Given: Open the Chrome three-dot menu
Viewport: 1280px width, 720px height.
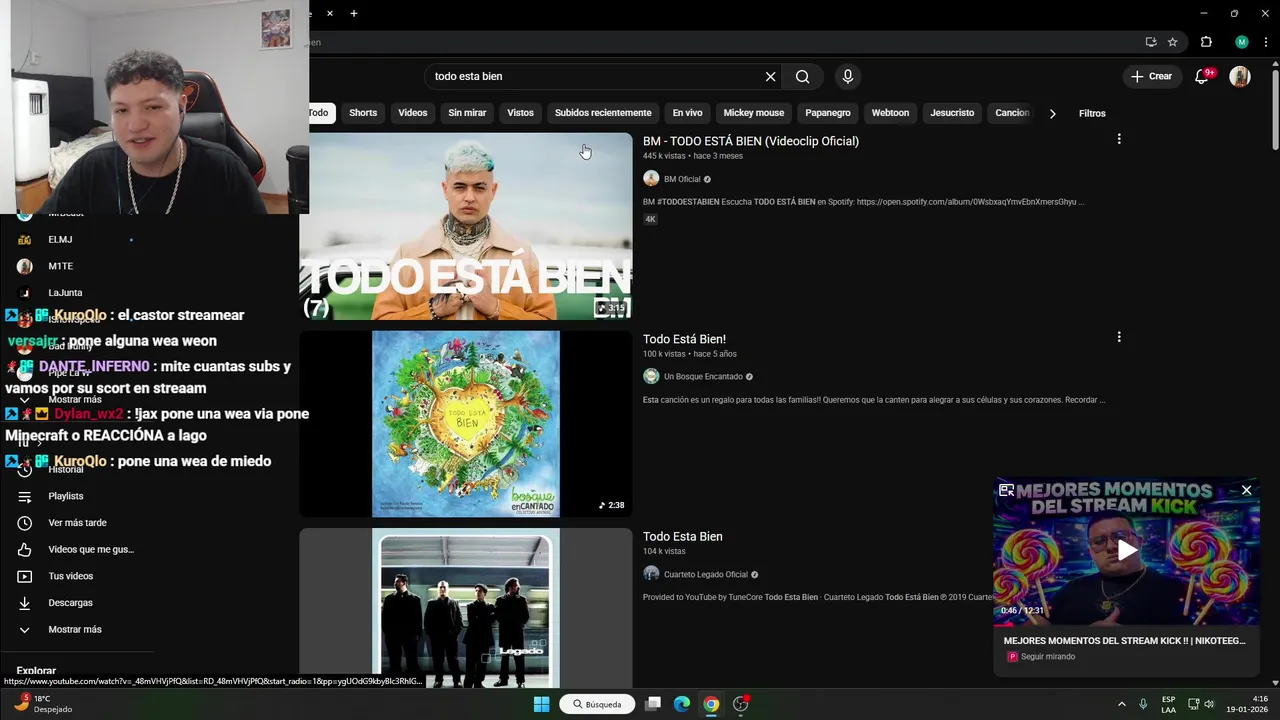Looking at the screenshot, I should tap(1266, 42).
